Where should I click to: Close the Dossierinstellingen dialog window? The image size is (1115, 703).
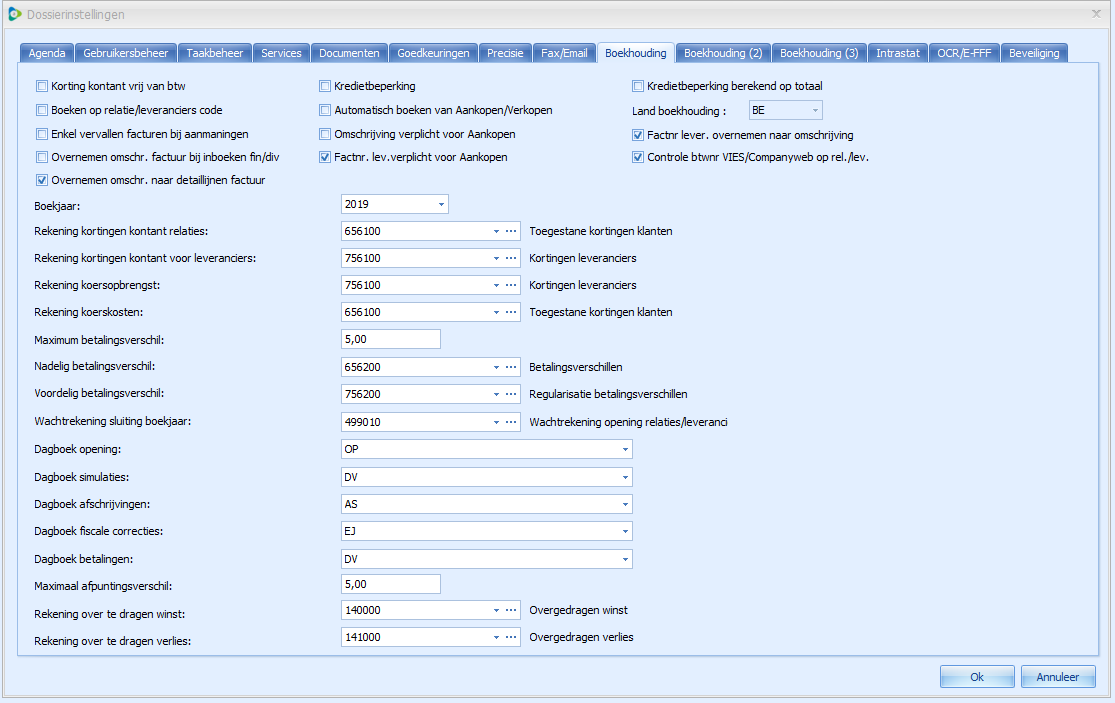(1097, 14)
